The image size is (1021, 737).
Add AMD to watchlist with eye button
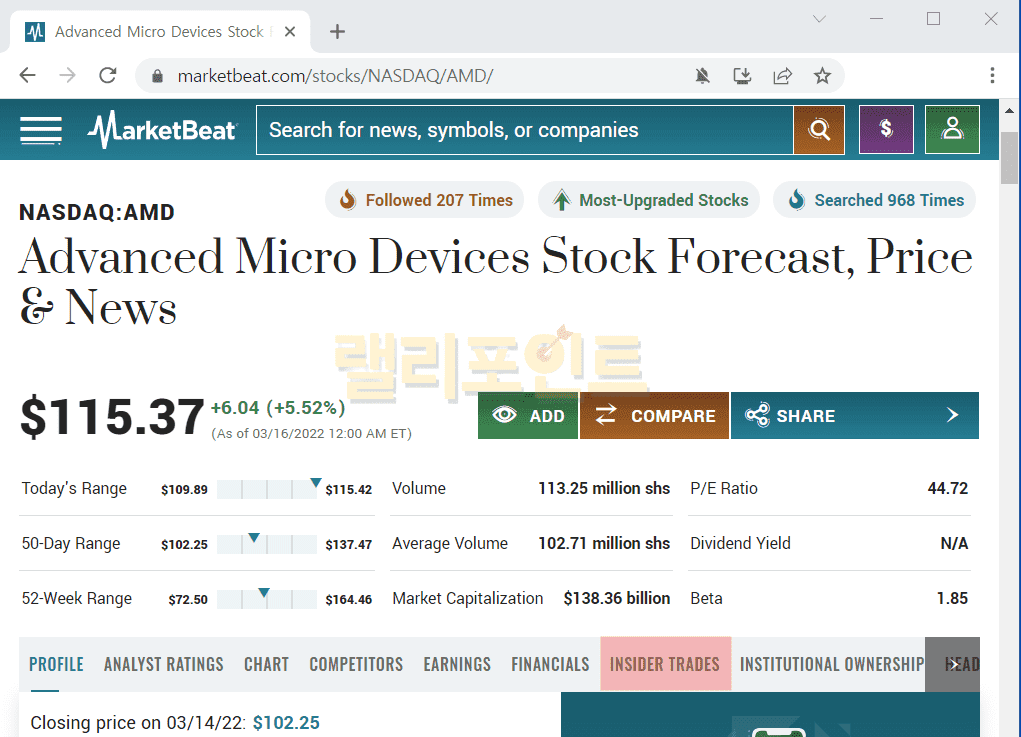[528, 416]
